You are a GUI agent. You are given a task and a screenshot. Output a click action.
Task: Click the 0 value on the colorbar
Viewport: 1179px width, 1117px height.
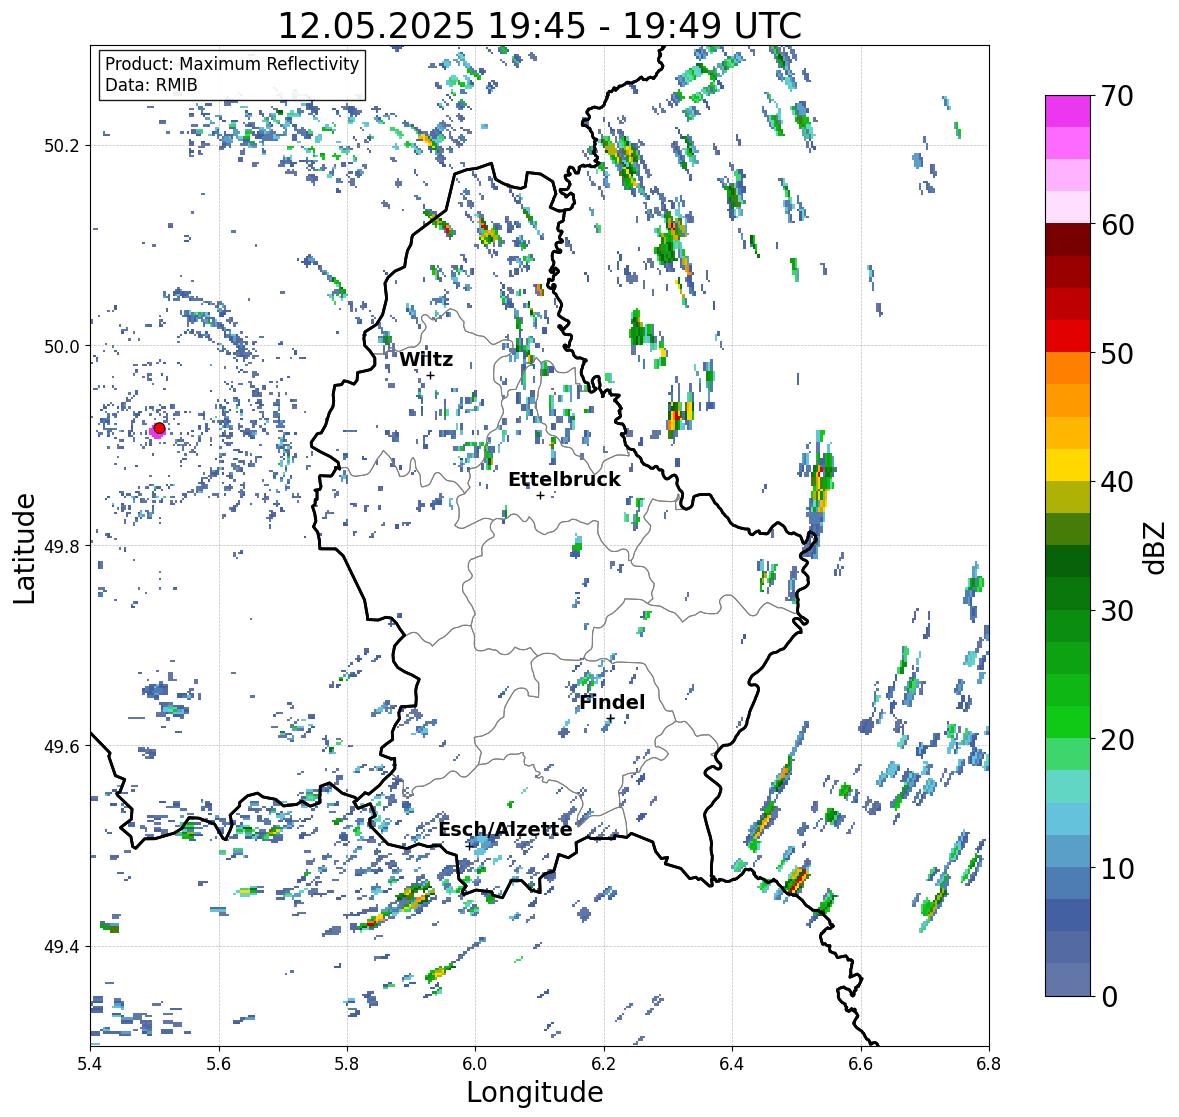1109,997
